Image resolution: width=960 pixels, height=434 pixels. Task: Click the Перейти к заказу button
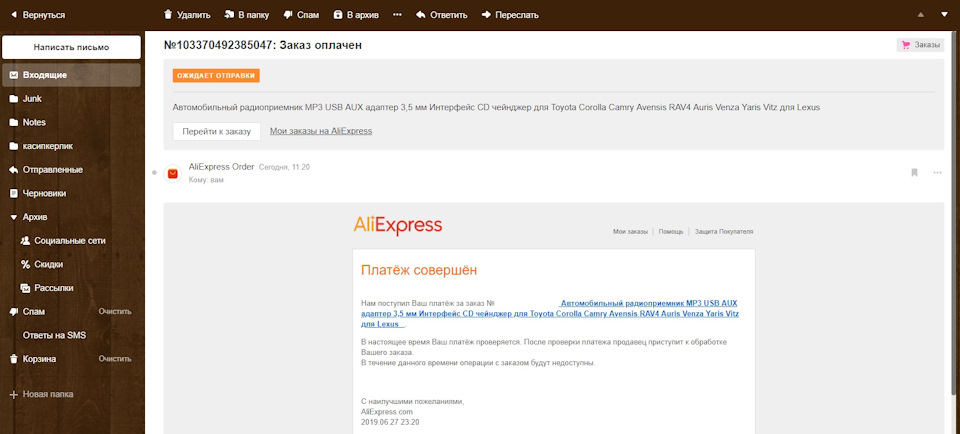(217, 132)
